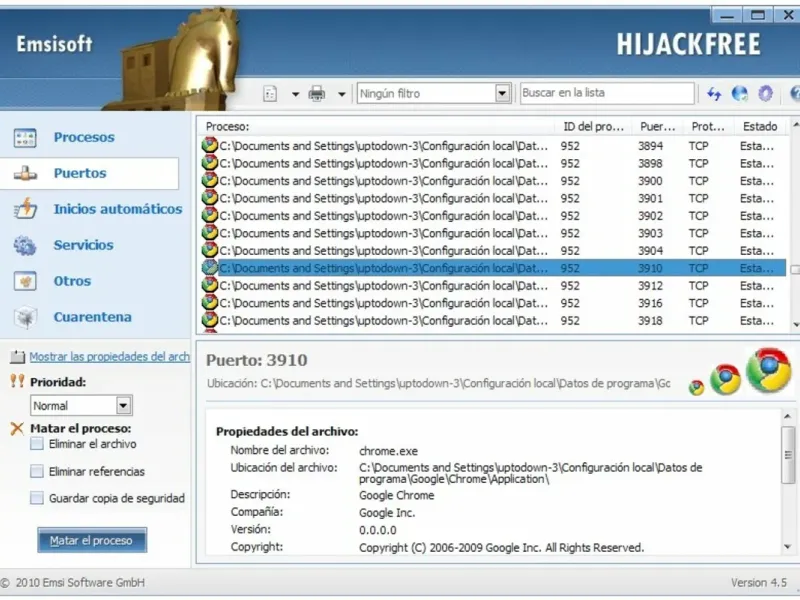Expand the report icon dropdown arrow
Screen dimensions: 800x600
[x=295, y=94]
